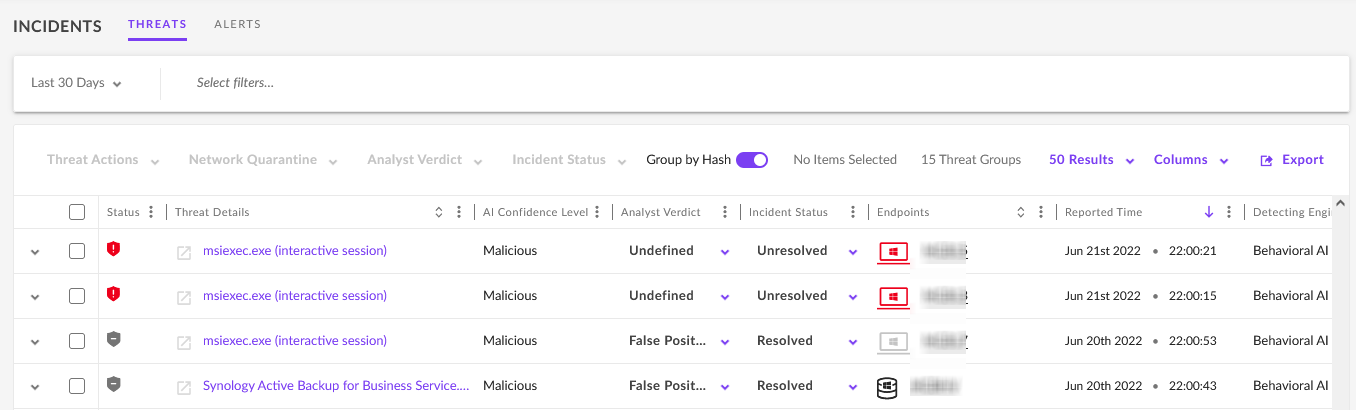
Task: Expand the first msiexec.exe threat row
Action: point(35,252)
